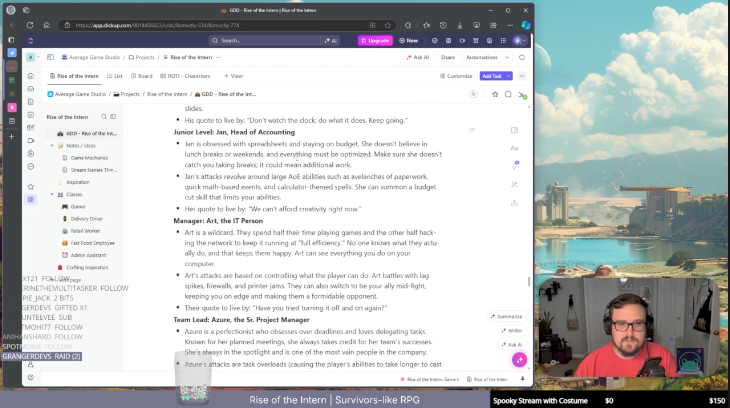Open the typography Aa settings icon
The width and height of the screenshot is (730, 408).
pos(514,148)
